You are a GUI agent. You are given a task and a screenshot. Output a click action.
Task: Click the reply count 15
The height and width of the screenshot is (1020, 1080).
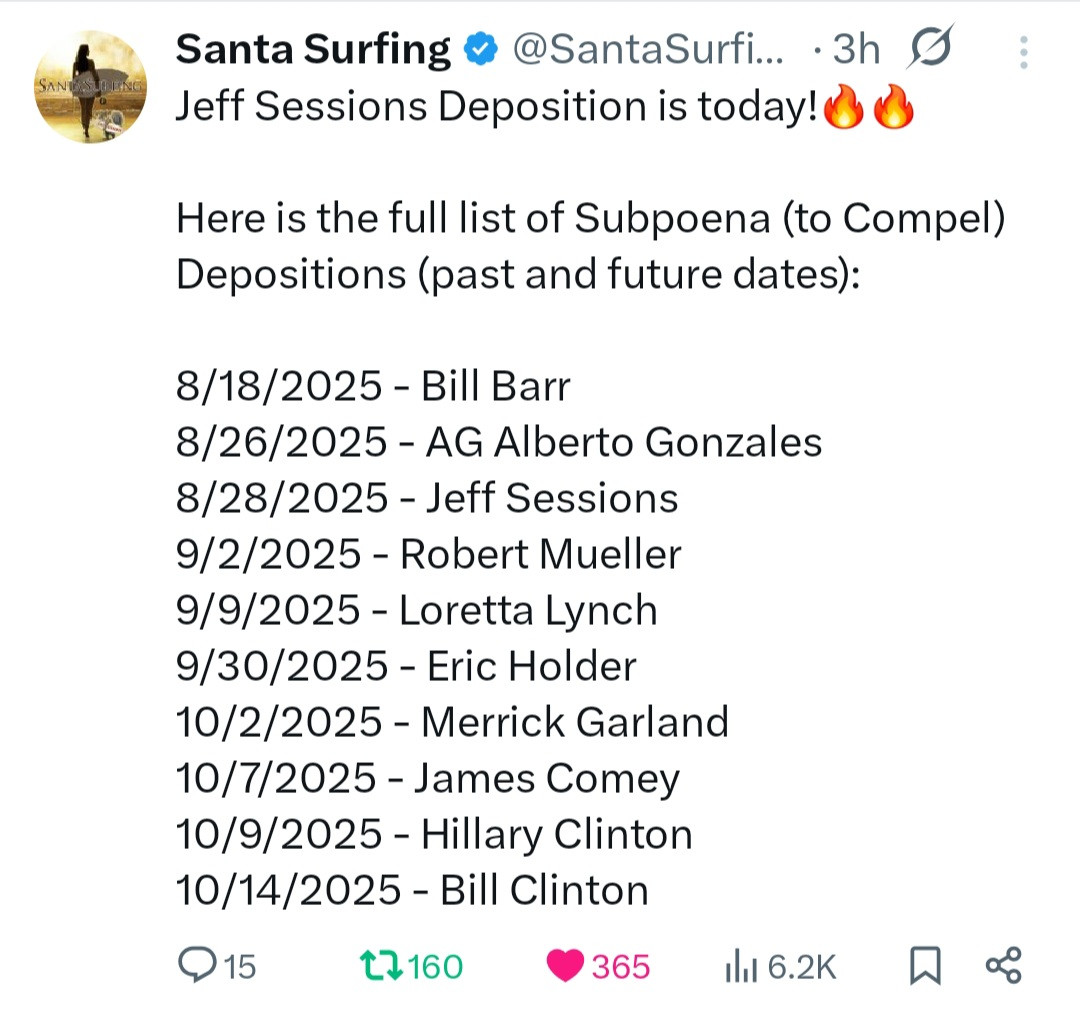(239, 967)
